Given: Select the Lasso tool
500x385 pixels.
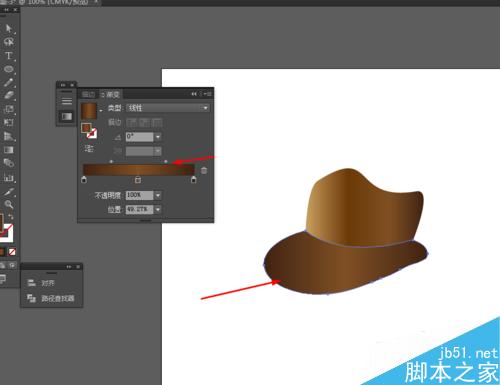Looking at the screenshot, I should (x=9, y=42).
